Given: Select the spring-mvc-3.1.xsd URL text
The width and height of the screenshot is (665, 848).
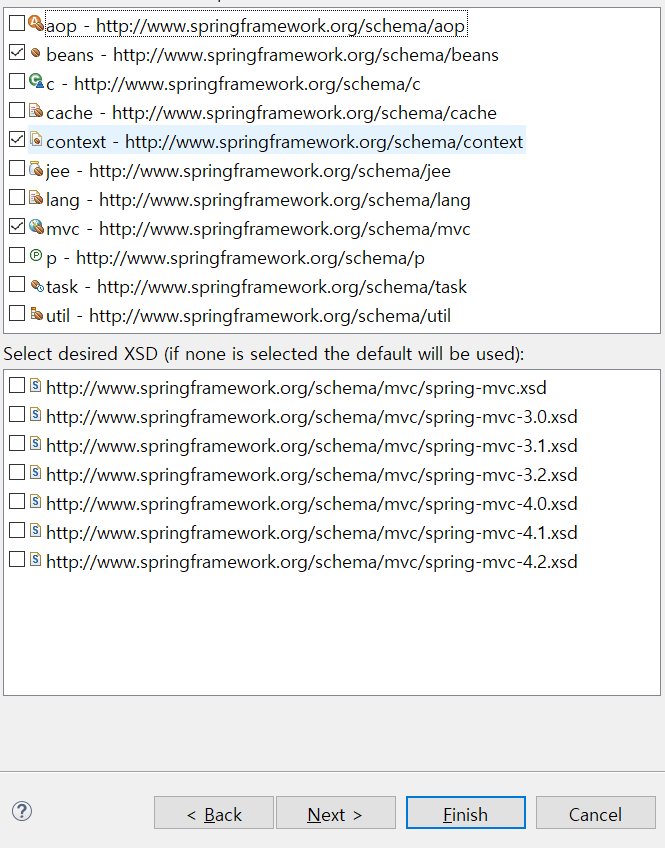Looking at the screenshot, I should [312, 446].
